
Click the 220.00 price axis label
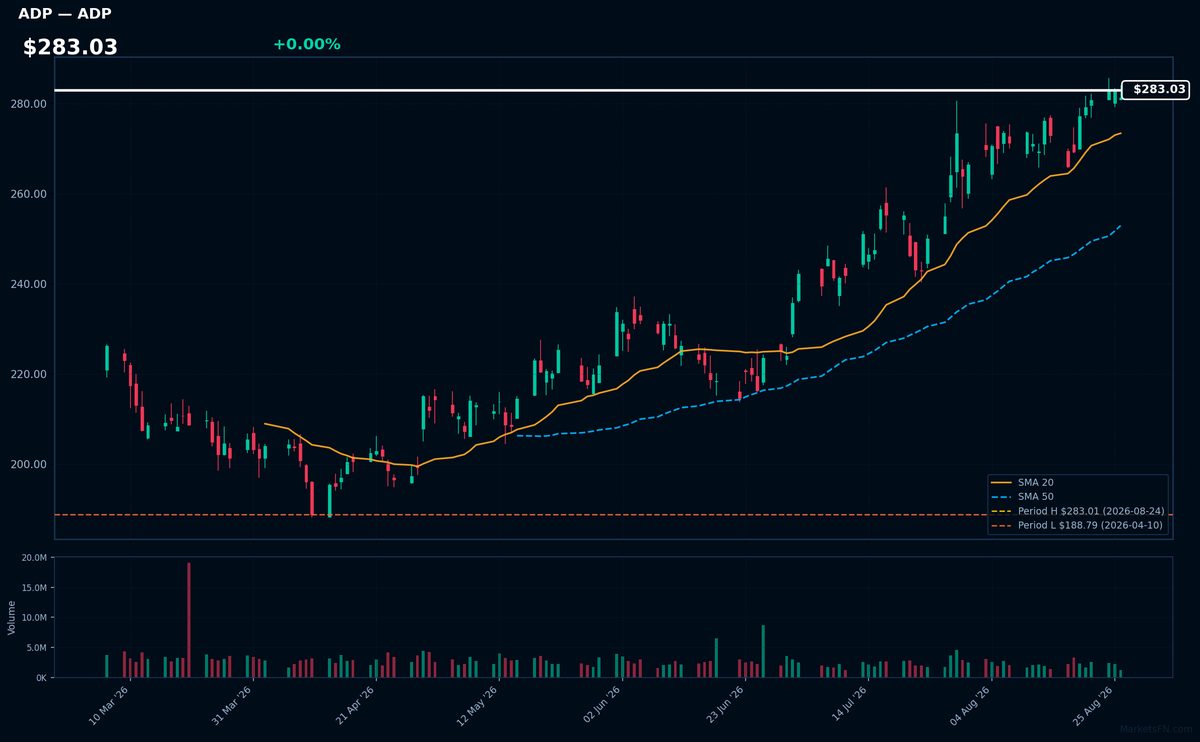pos(29,374)
